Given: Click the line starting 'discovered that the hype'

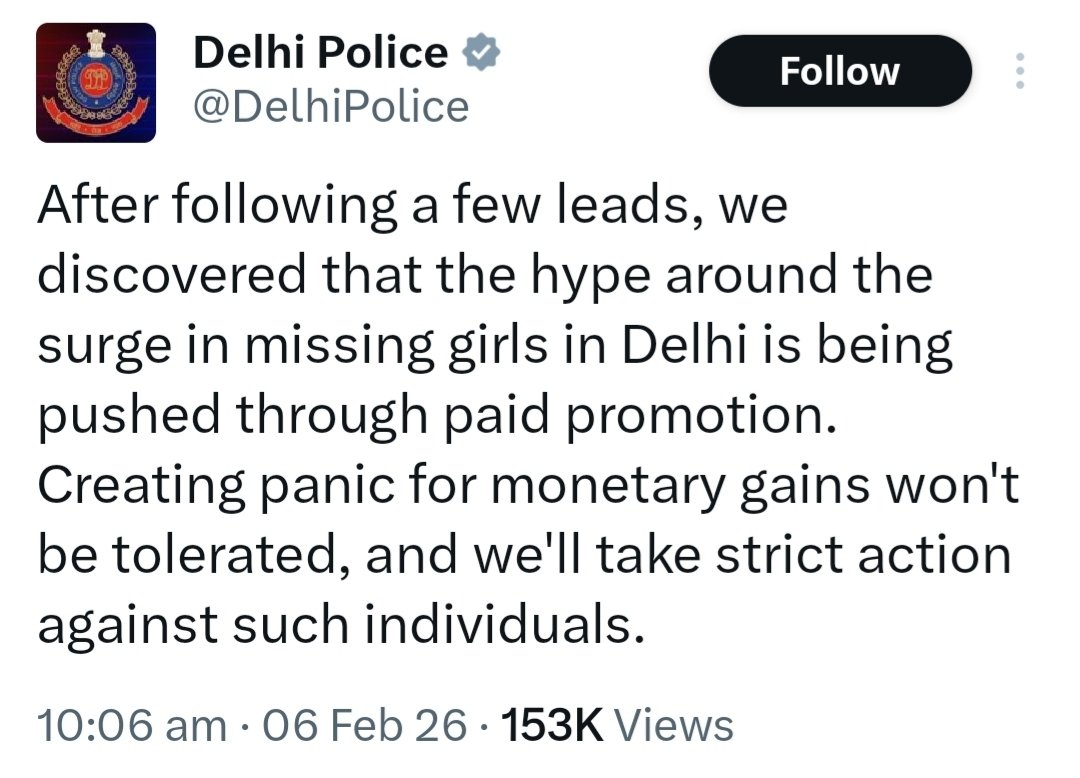Looking at the screenshot, I should (484, 276).
